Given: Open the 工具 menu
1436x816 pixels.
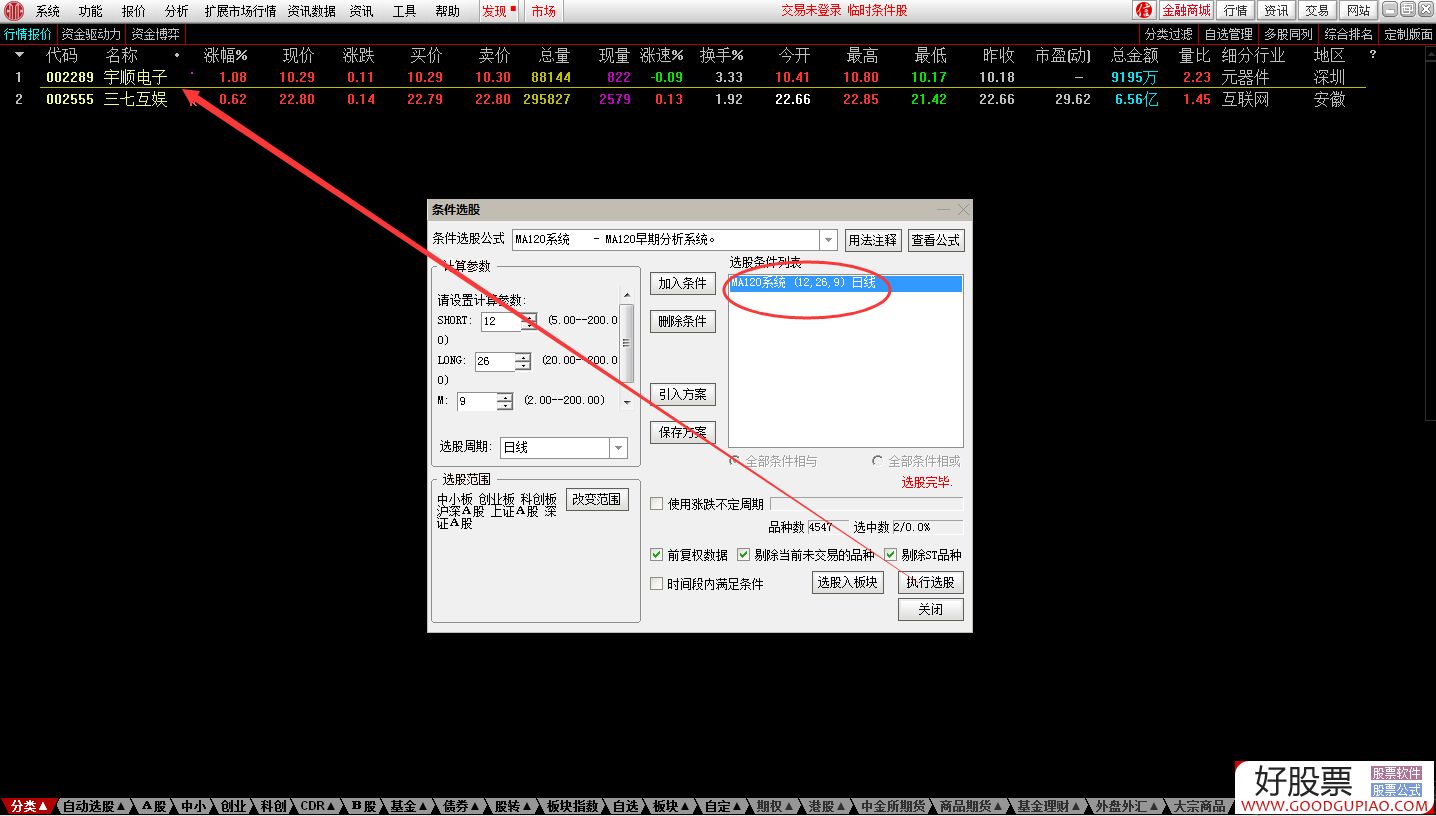Looking at the screenshot, I should pyautogui.click(x=404, y=11).
